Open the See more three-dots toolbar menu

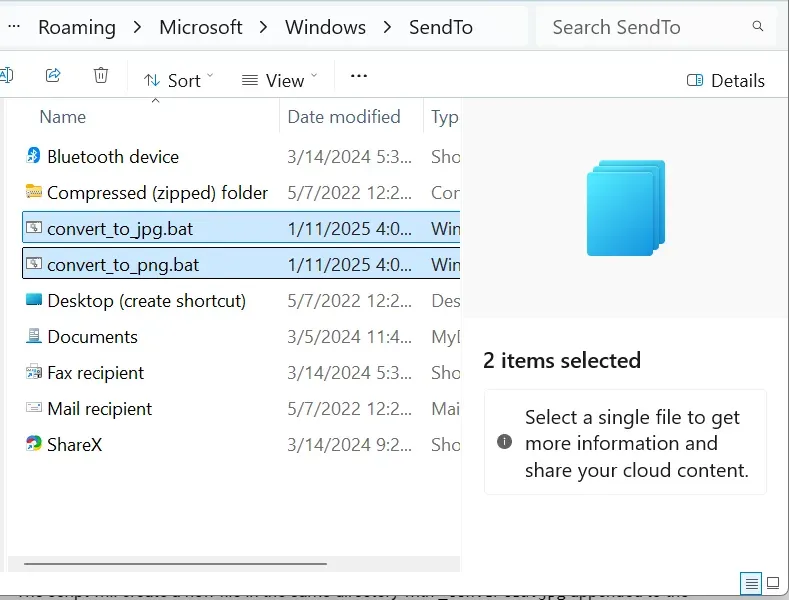coord(359,76)
